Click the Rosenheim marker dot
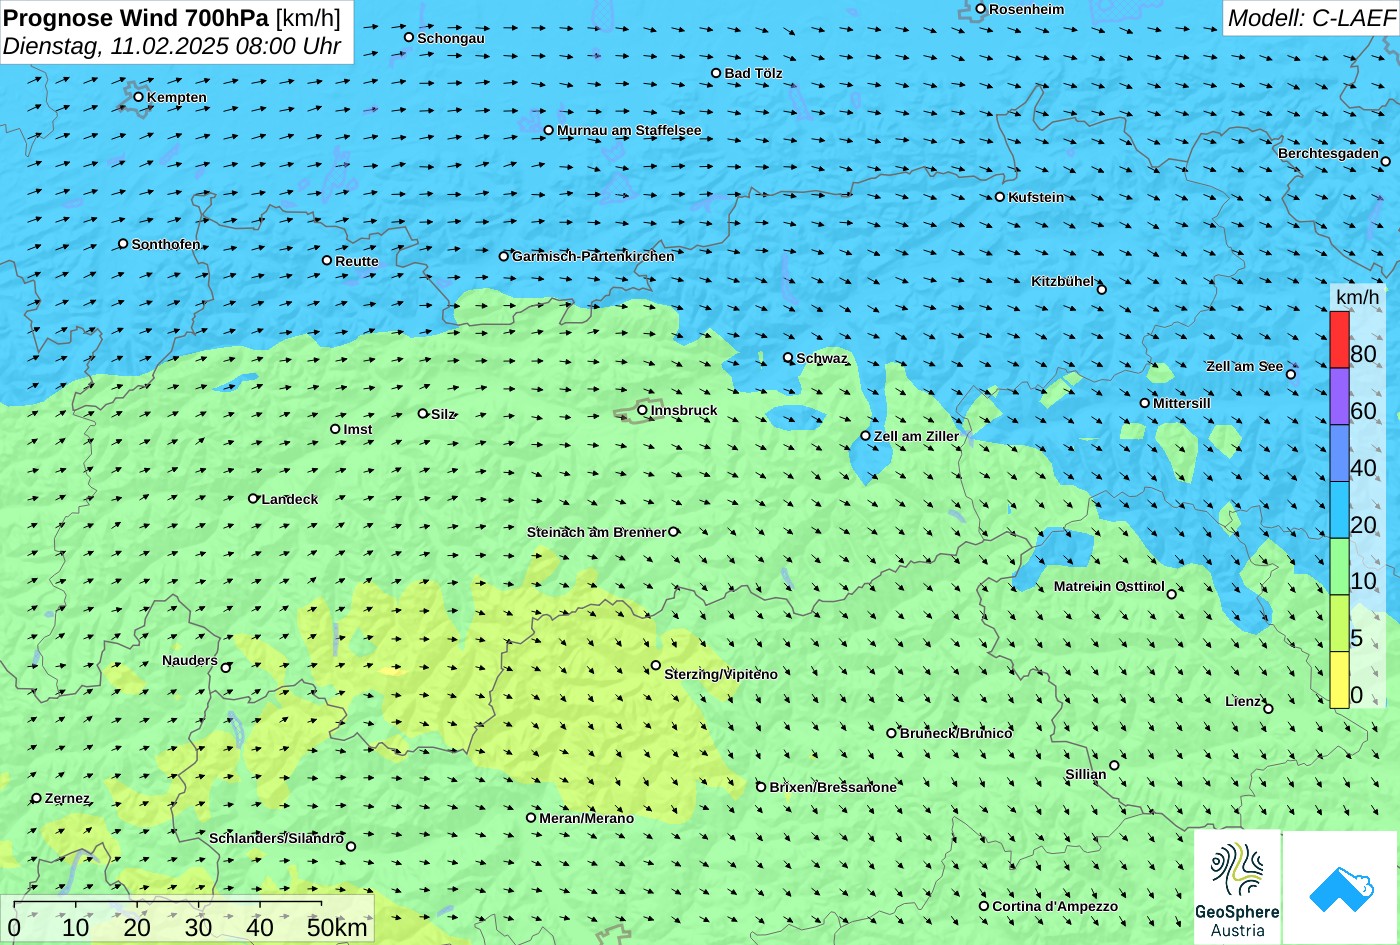This screenshot has width=1400, height=945. [x=980, y=9]
